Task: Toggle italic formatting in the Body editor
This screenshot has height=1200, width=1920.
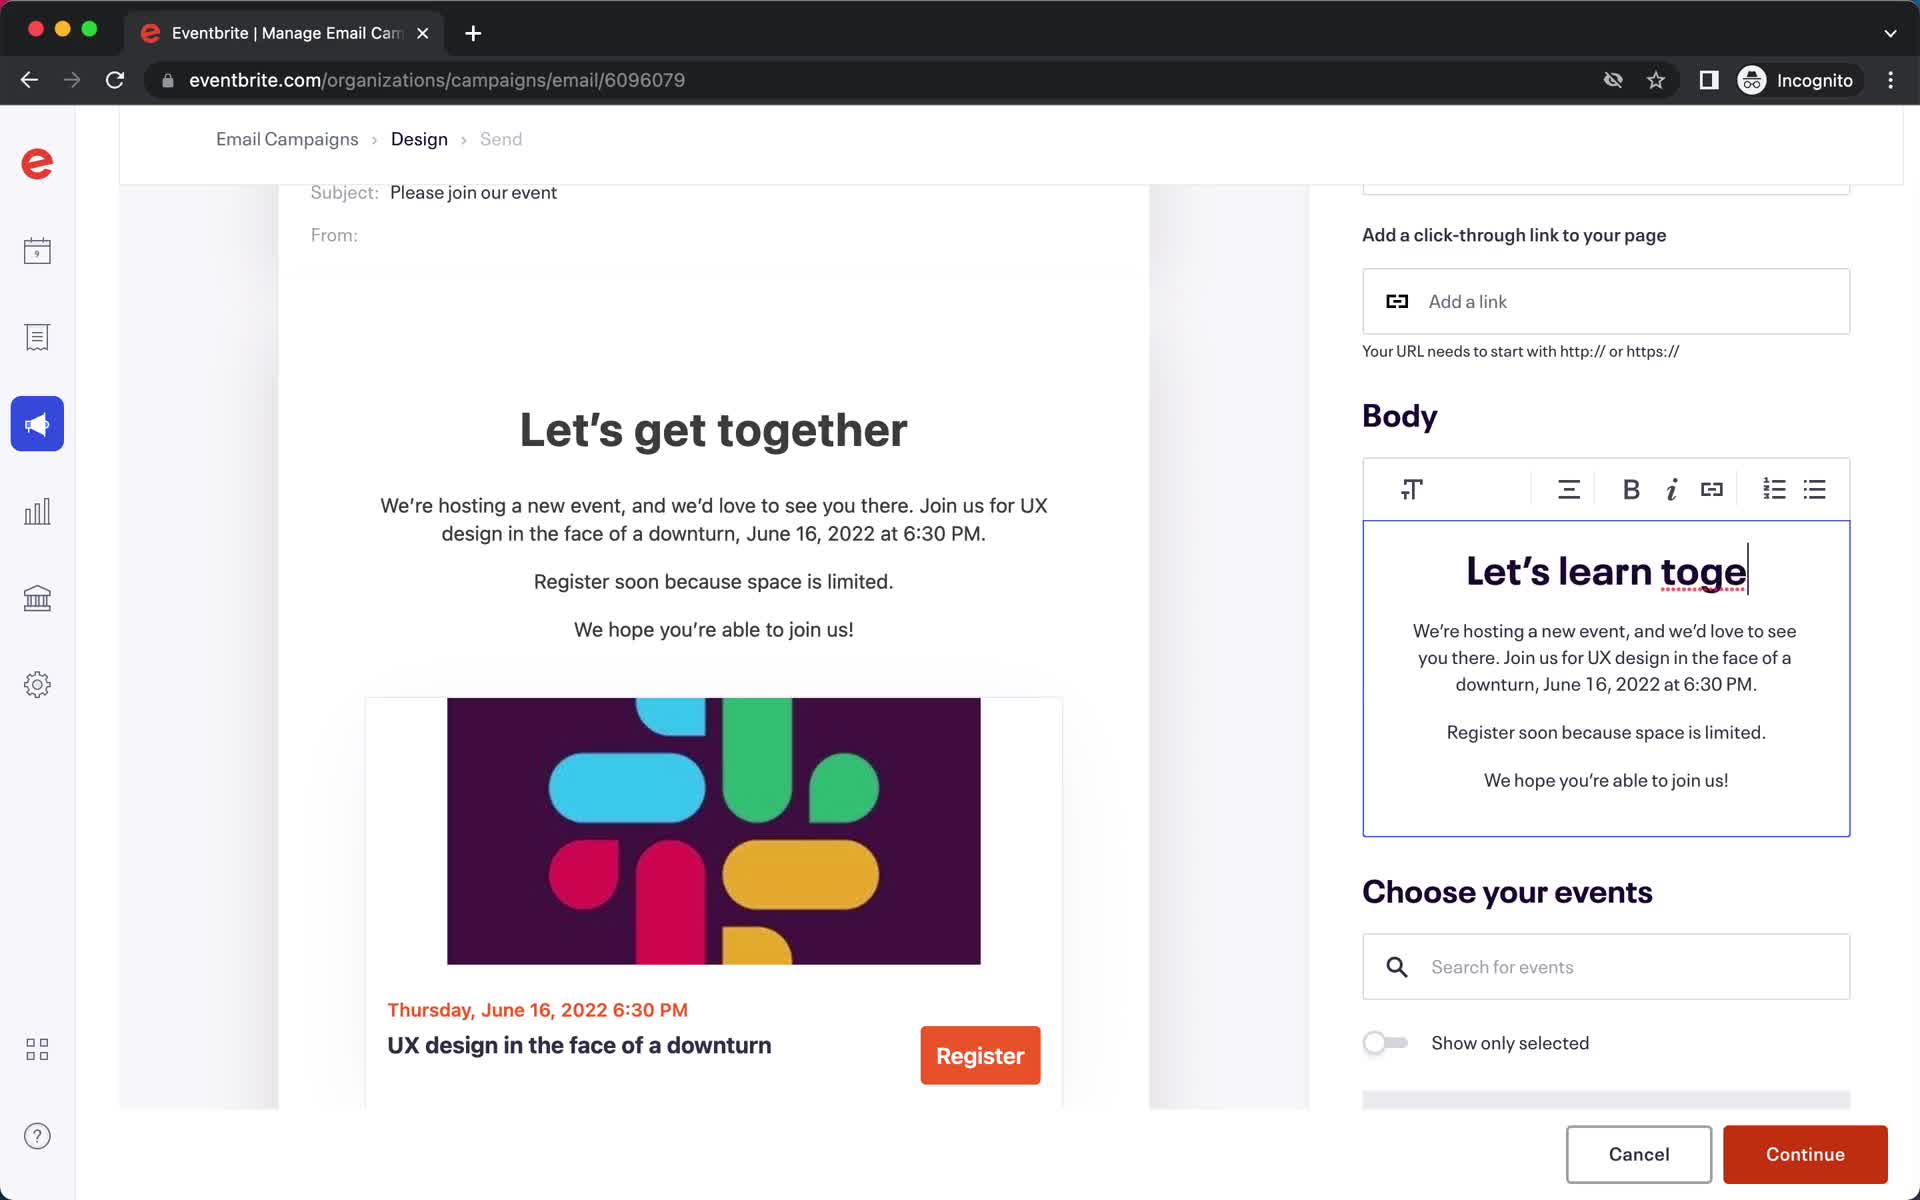Action: (1671, 489)
